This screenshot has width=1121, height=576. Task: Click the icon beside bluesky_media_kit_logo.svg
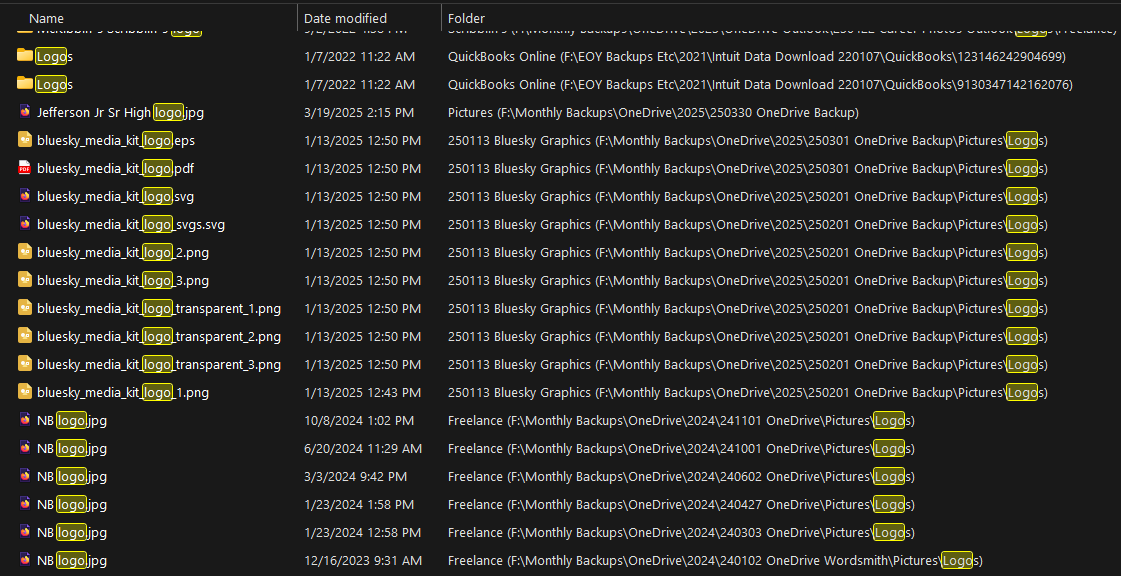pos(25,196)
